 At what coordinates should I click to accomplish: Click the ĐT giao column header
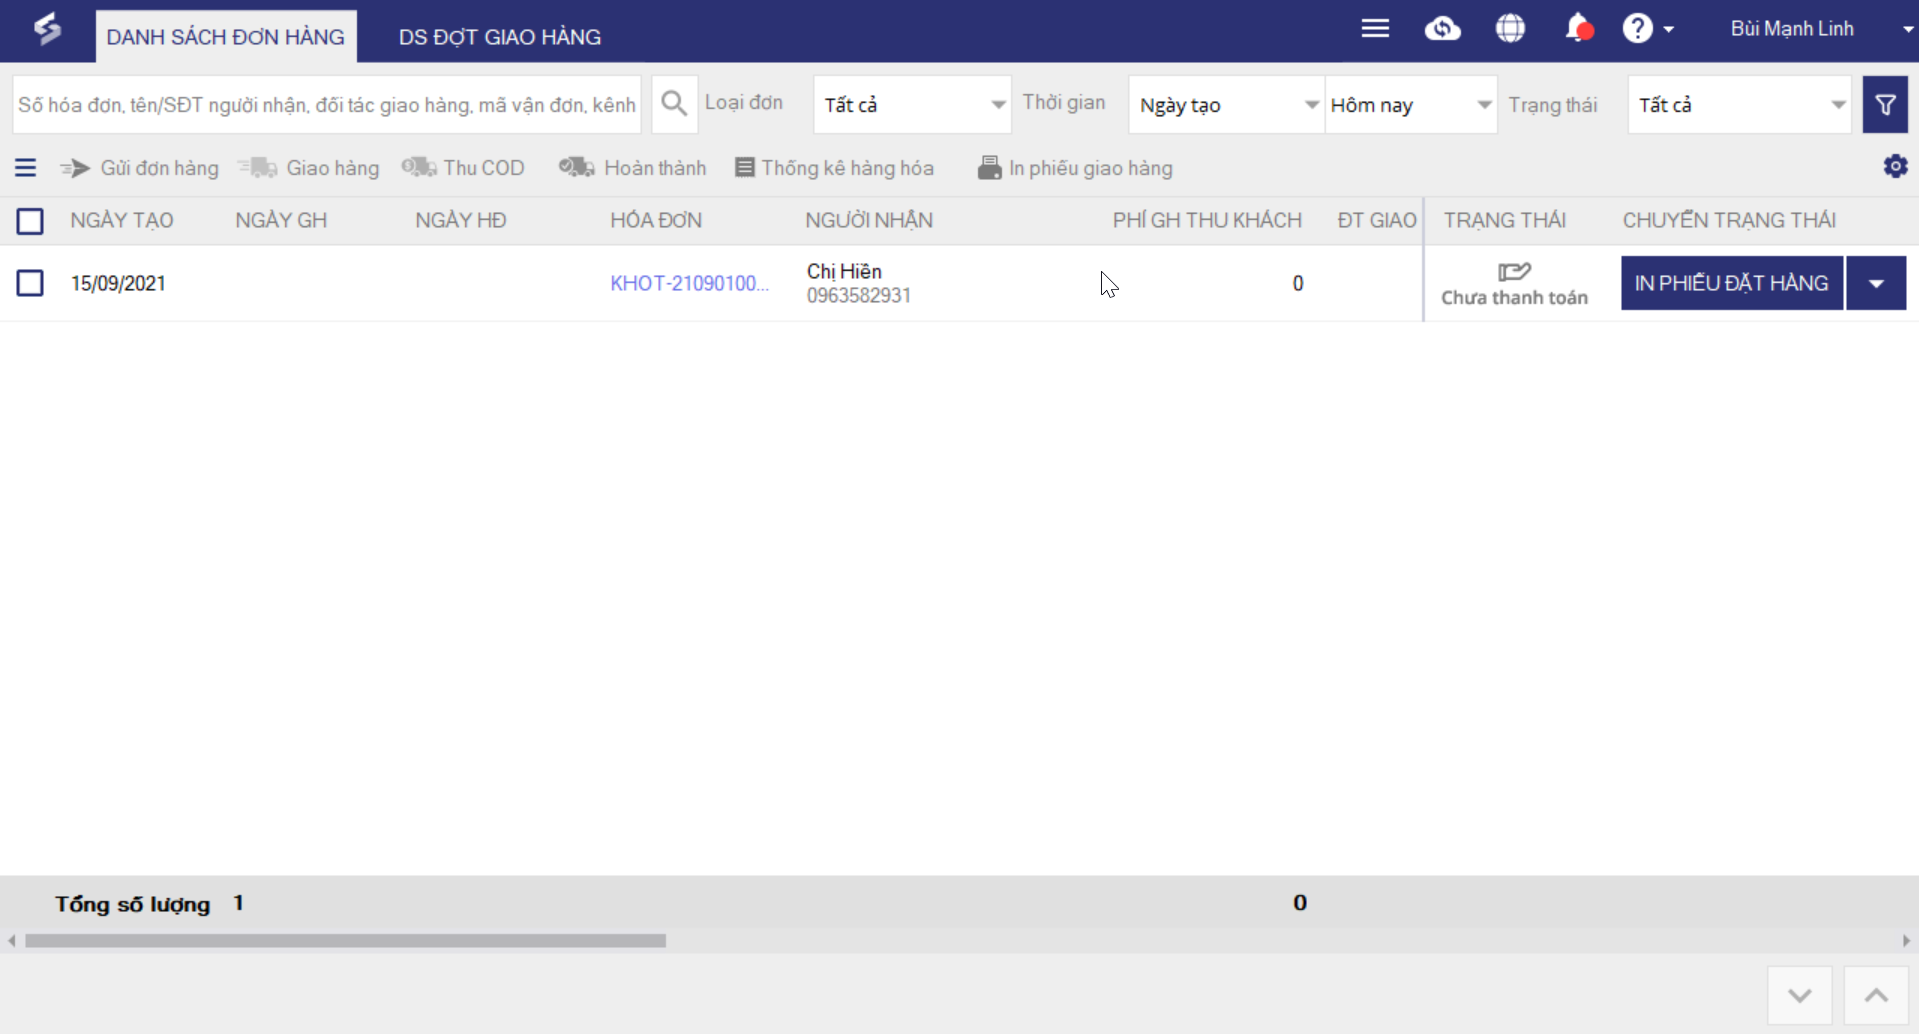click(x=1377, y=220)
